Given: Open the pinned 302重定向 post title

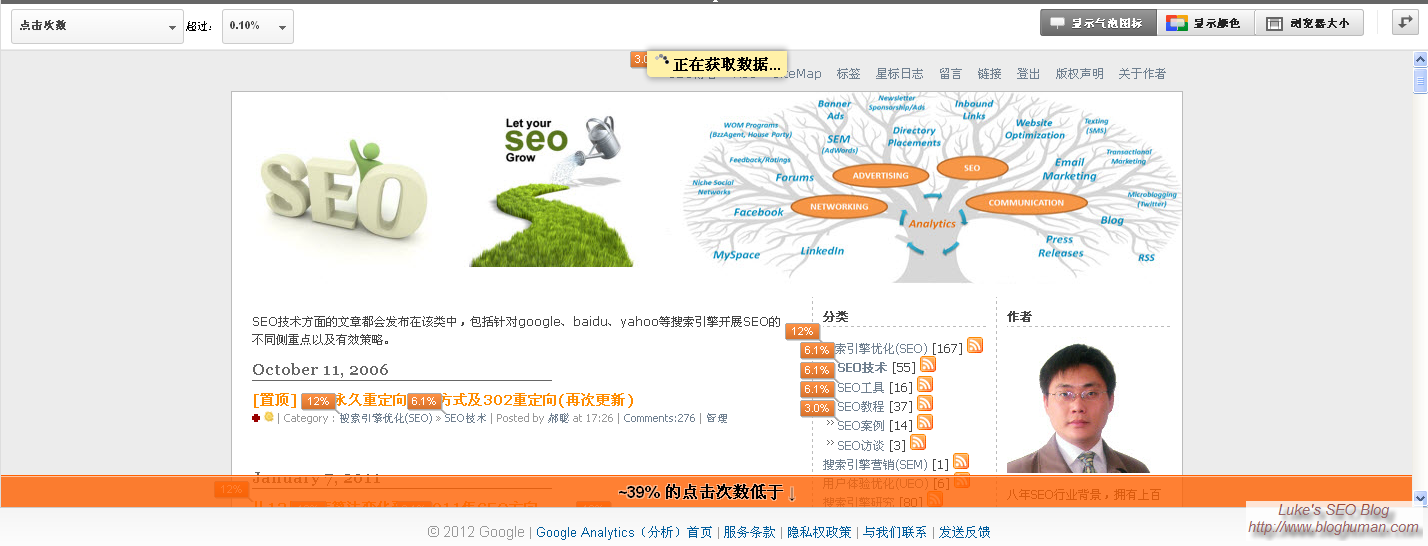Looking at the screenshot, I should point(443,400).
